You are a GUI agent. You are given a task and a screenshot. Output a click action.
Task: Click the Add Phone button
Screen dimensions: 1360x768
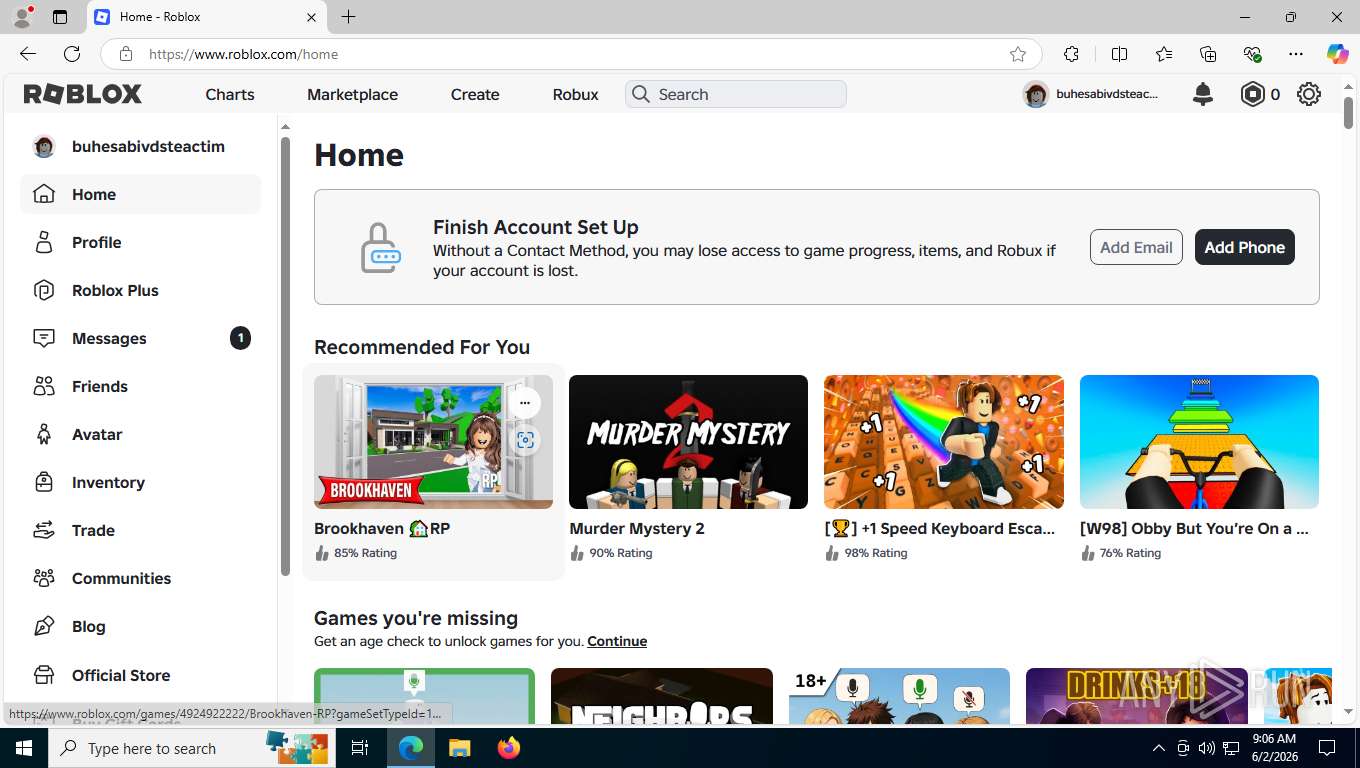pos(1245,247)
